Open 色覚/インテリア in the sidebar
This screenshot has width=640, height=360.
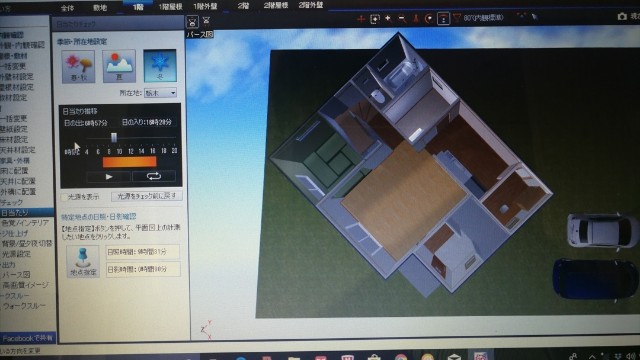[25, 223]
